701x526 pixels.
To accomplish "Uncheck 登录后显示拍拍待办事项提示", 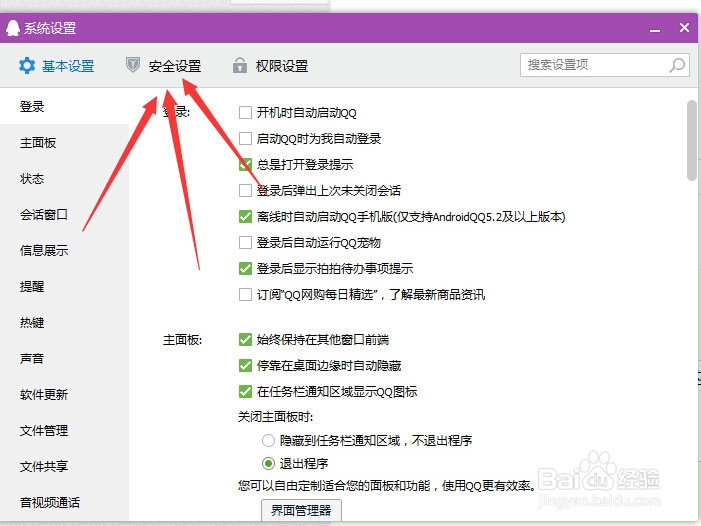I will click(245, 269).
